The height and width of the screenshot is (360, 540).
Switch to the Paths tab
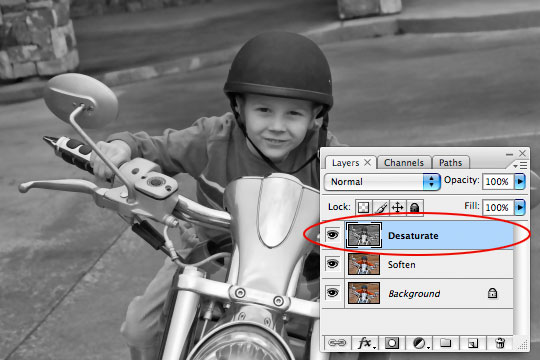pos(450,163)
